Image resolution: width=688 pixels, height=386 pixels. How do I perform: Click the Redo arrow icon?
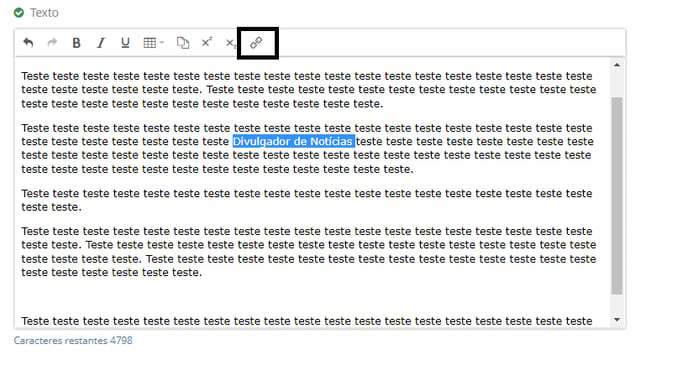52,43
